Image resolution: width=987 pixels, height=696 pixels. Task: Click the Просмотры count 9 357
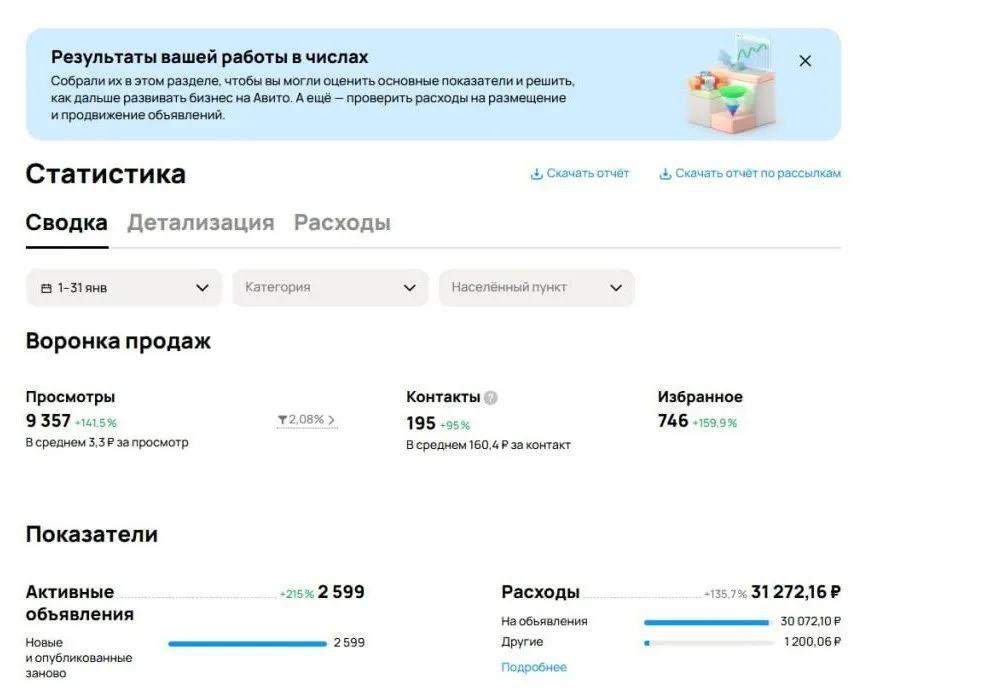pyautogui.click(x=48, y=420)
